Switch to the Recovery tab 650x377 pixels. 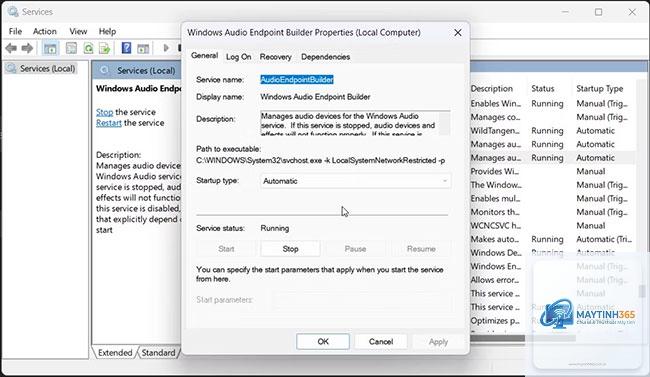275,57
